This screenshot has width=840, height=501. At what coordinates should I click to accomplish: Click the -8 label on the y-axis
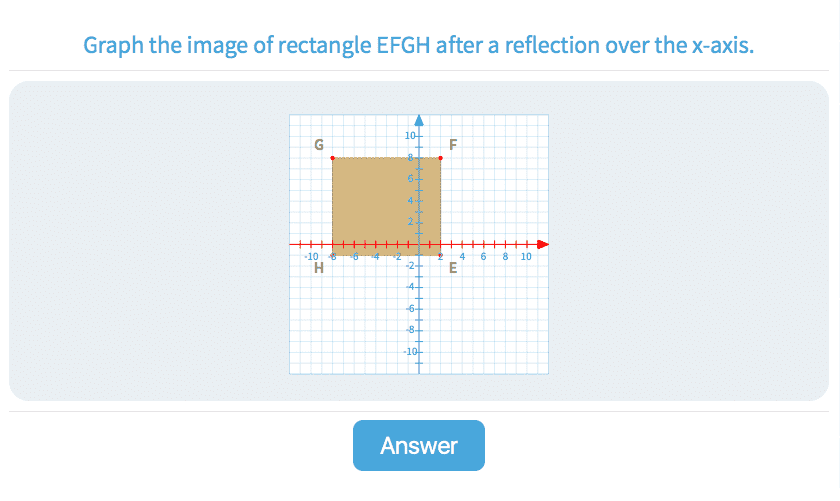(410, 330)
